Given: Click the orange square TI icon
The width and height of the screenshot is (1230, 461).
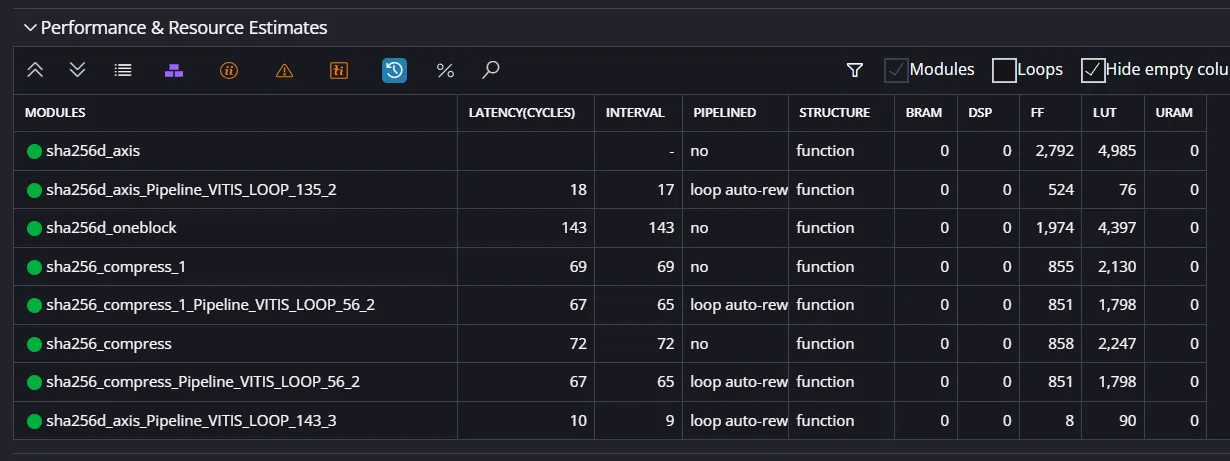Looking at the screenshot, I should [339, 70].
